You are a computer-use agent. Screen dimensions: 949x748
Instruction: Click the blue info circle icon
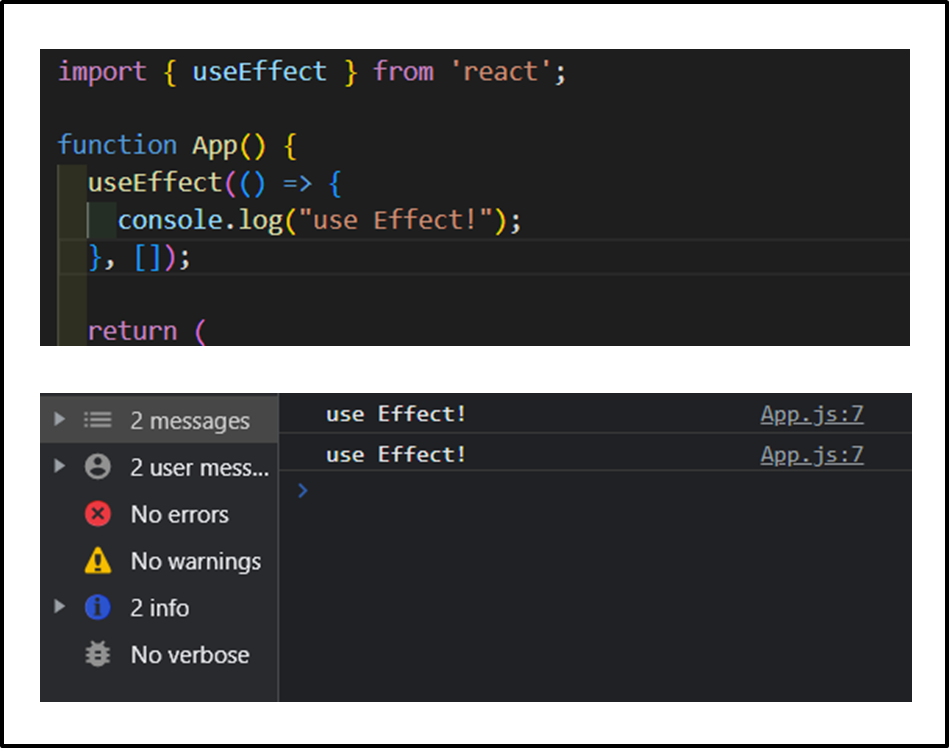(97, 608)
